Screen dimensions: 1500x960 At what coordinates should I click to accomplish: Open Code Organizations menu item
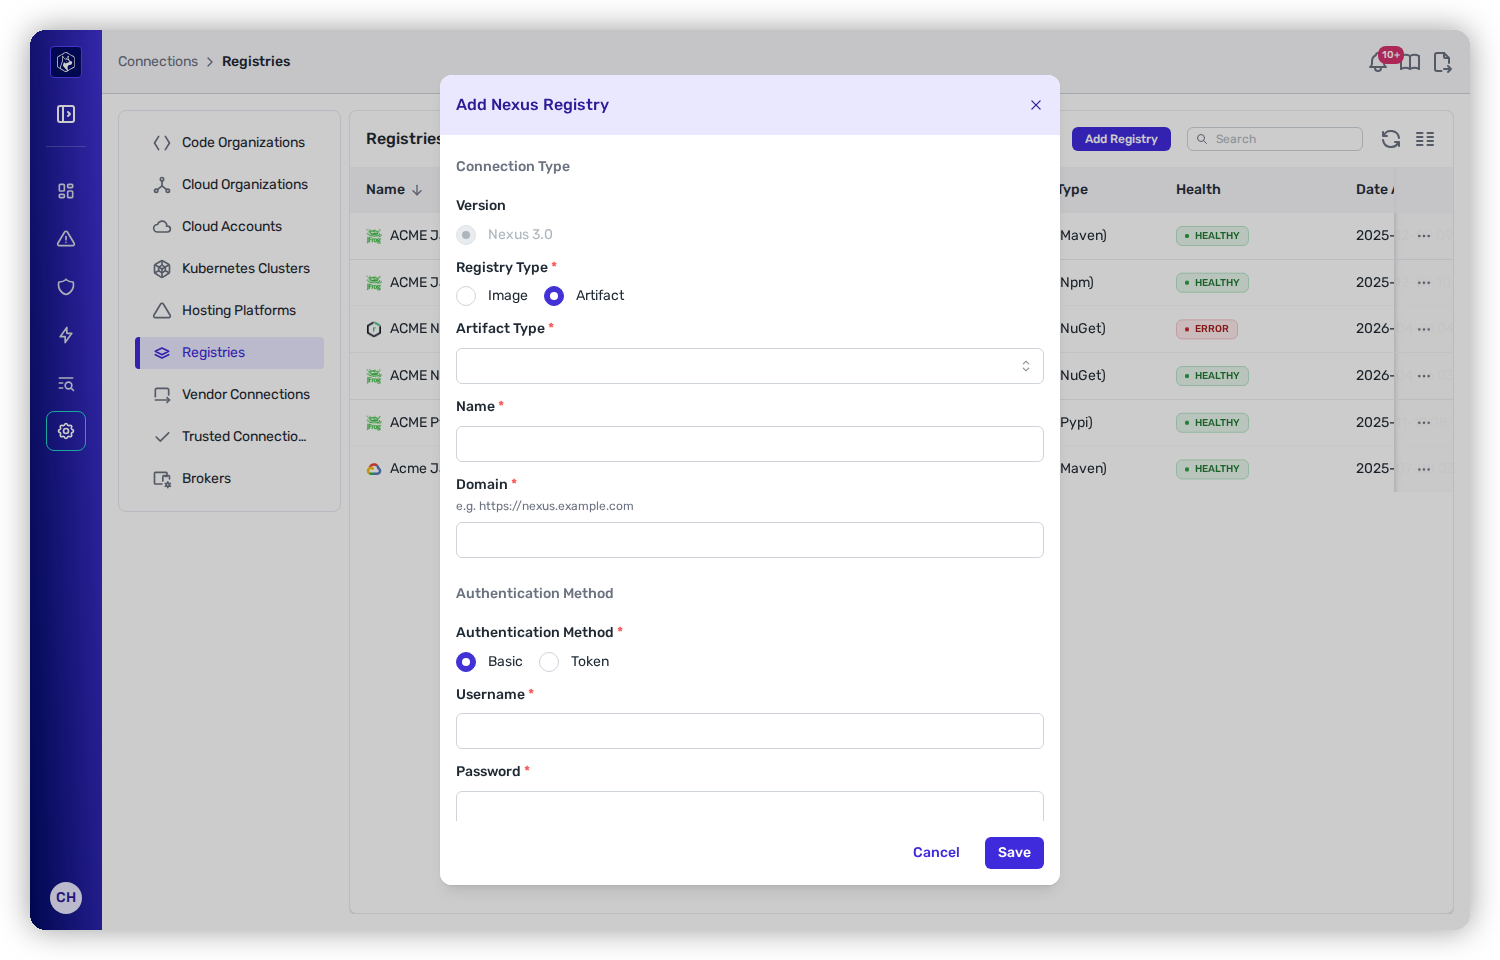229,143
